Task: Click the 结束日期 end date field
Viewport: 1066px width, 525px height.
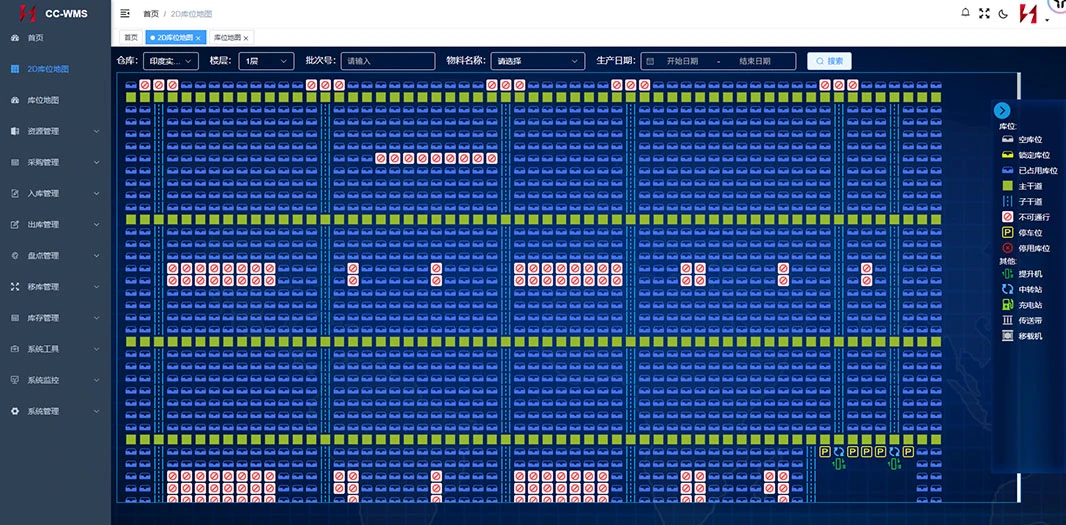Action: point(755,61)
